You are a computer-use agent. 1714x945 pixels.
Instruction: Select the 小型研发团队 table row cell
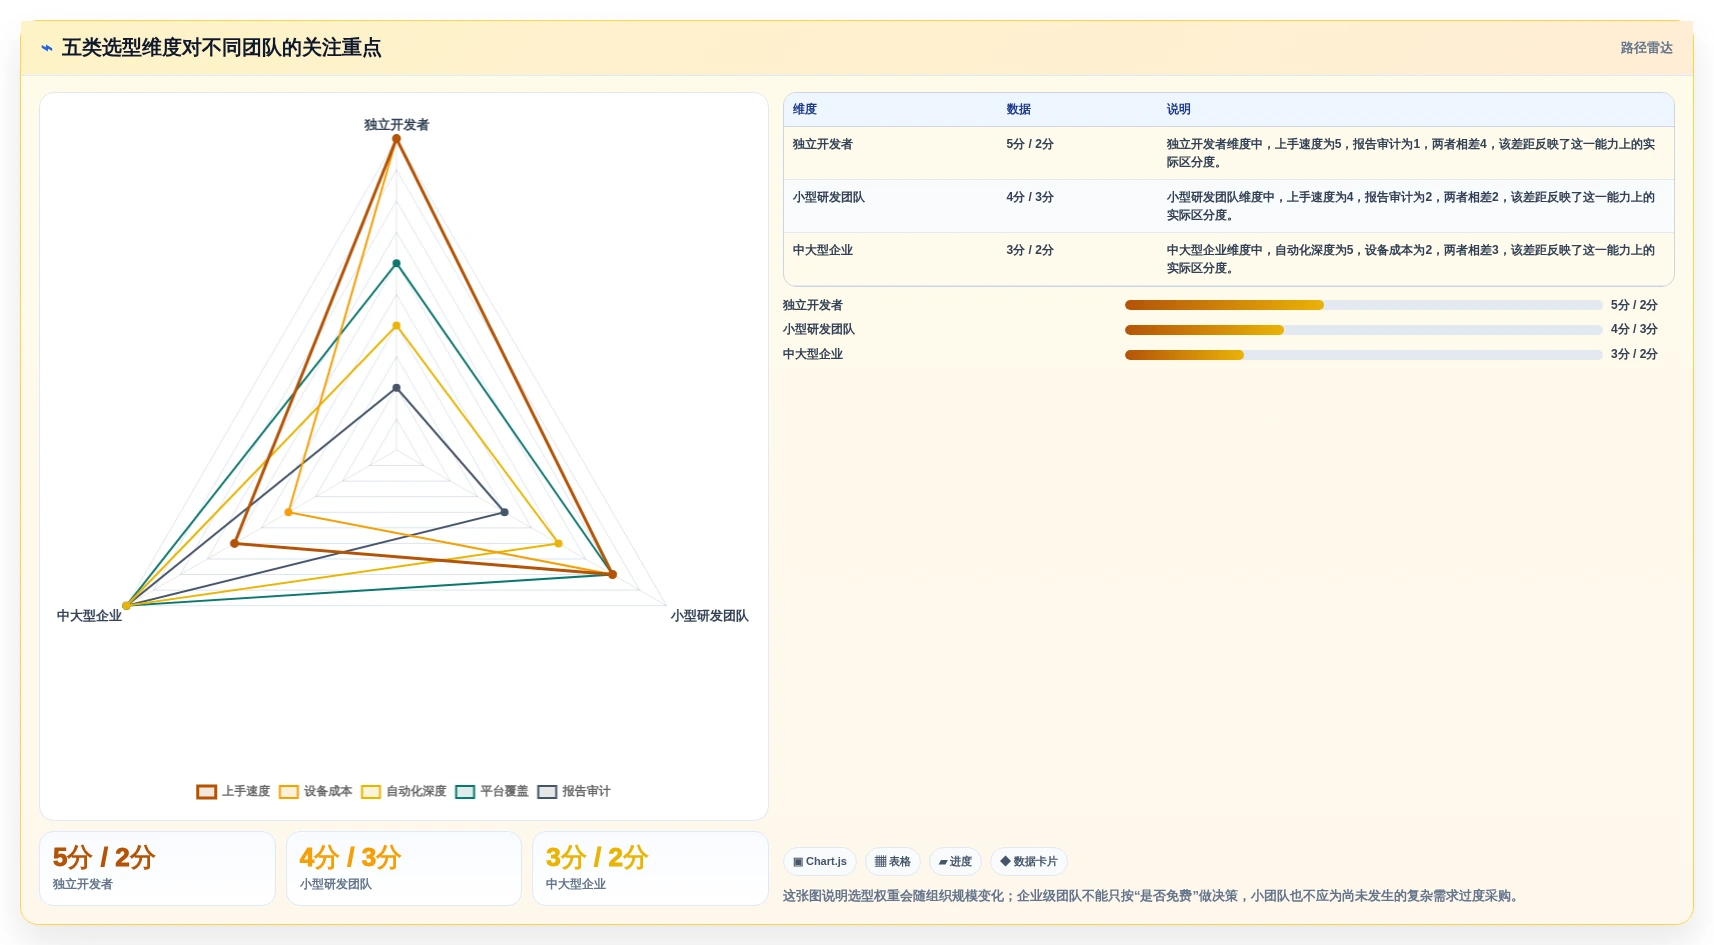829,197
